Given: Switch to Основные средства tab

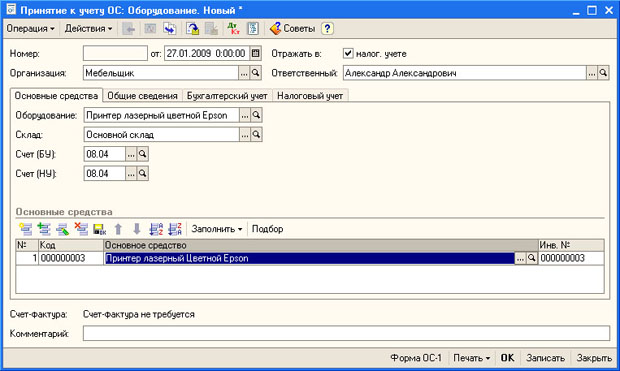Looking at the screenshot, I should pos(56,96).
